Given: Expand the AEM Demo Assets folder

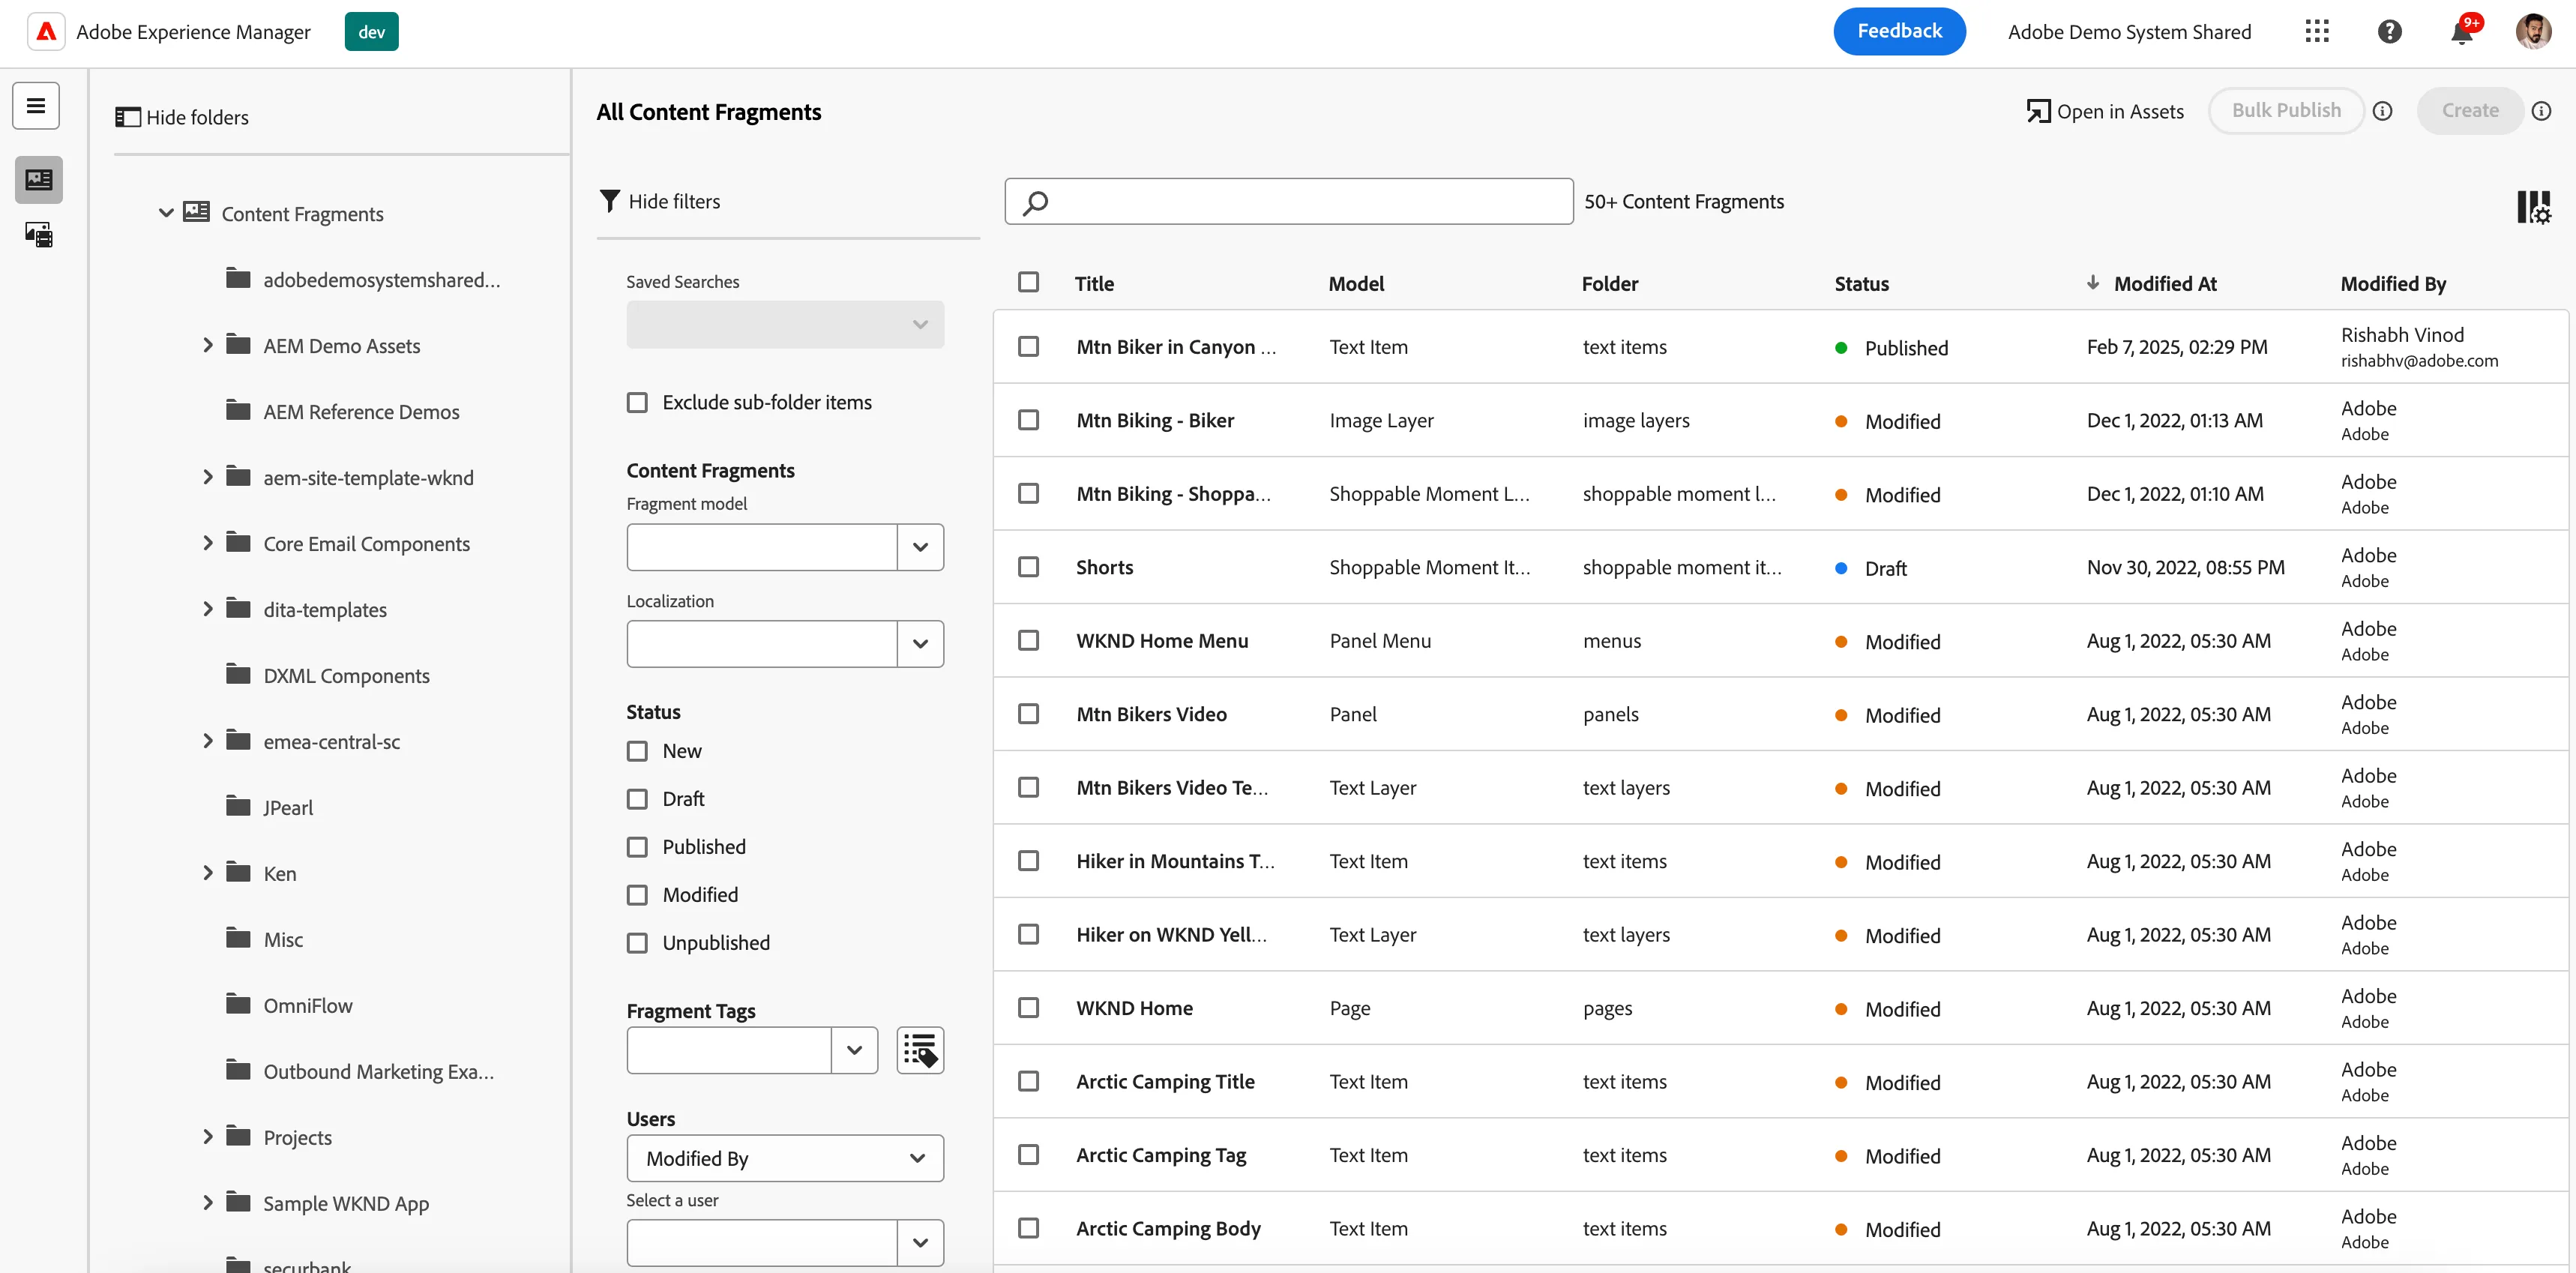Looking at the screenshot, I should pyautogui.click(x=208, y=346).
